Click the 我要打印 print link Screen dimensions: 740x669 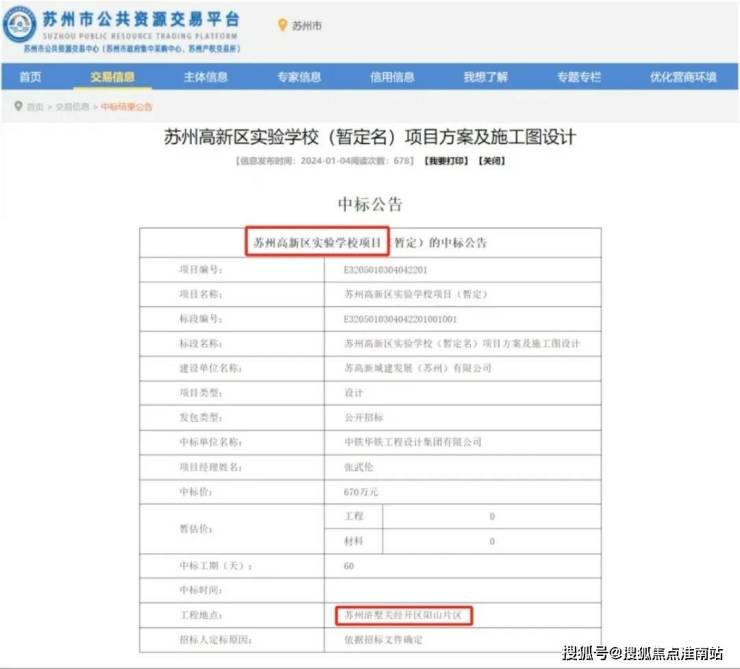coord(445,161)
